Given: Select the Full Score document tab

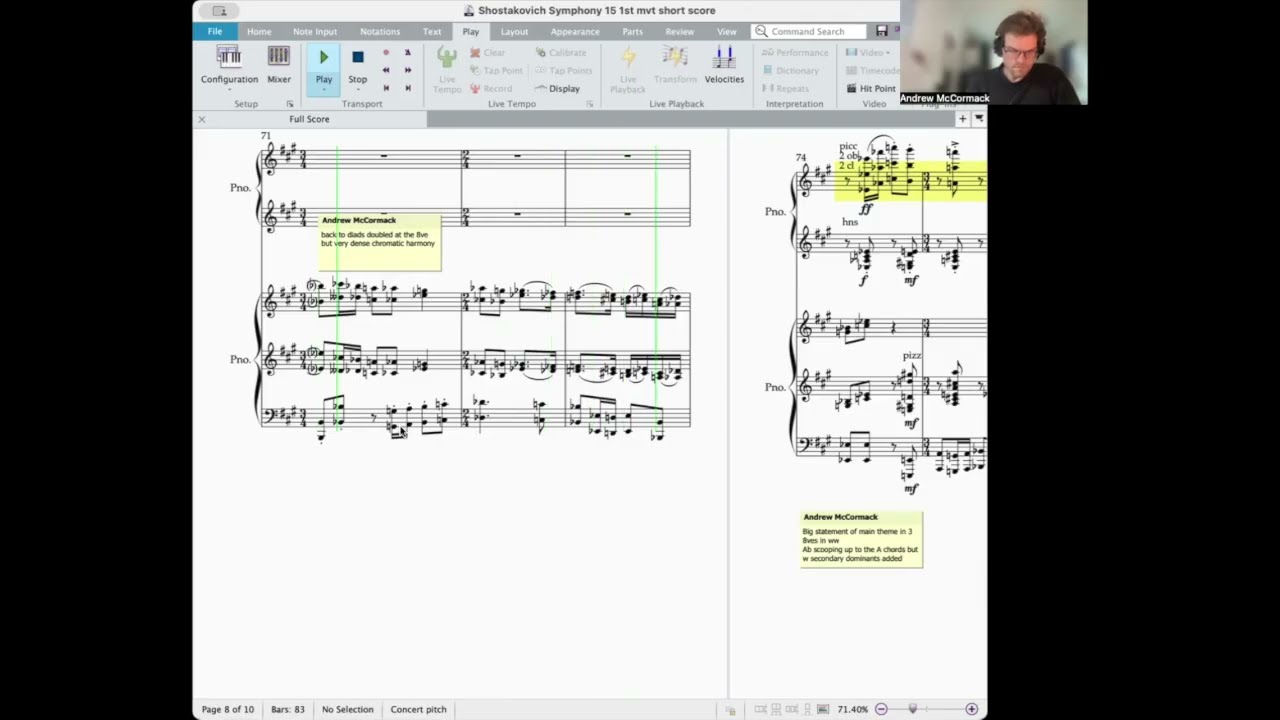Looking at the screenshot, I should pos(309,119).
